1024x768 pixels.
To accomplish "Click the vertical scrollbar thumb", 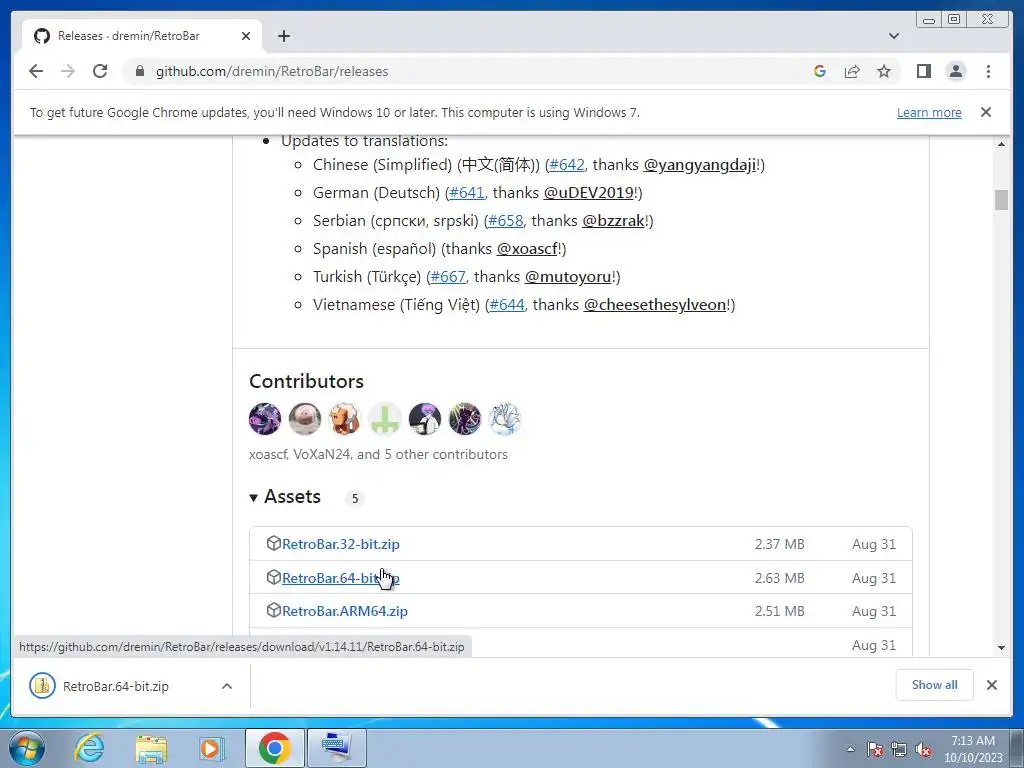I will 1001,200.
